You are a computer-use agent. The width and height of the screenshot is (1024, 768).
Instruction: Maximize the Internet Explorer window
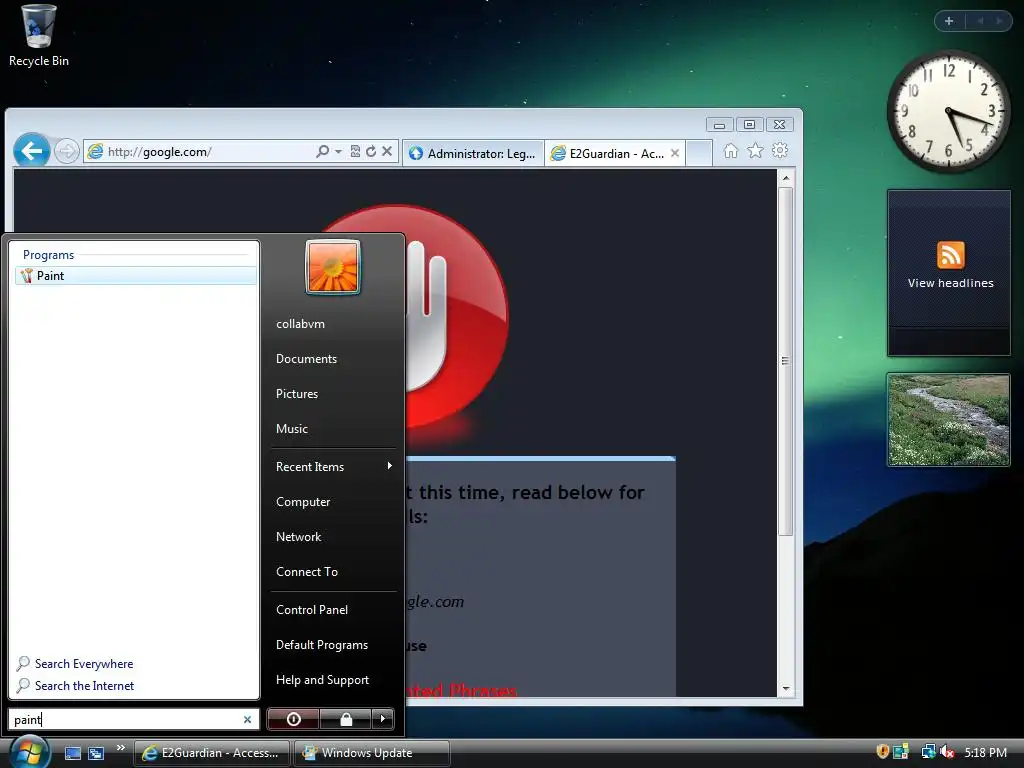point(750,125)
